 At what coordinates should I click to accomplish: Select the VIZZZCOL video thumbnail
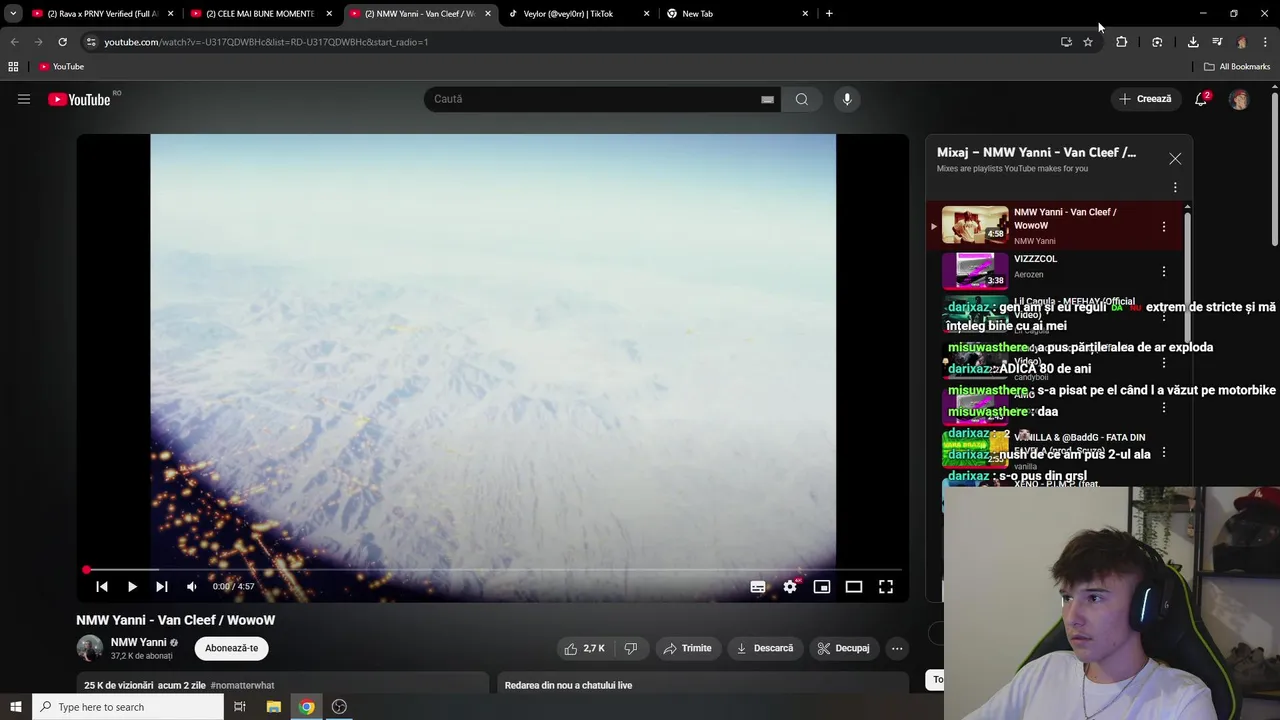coord(975,270)
